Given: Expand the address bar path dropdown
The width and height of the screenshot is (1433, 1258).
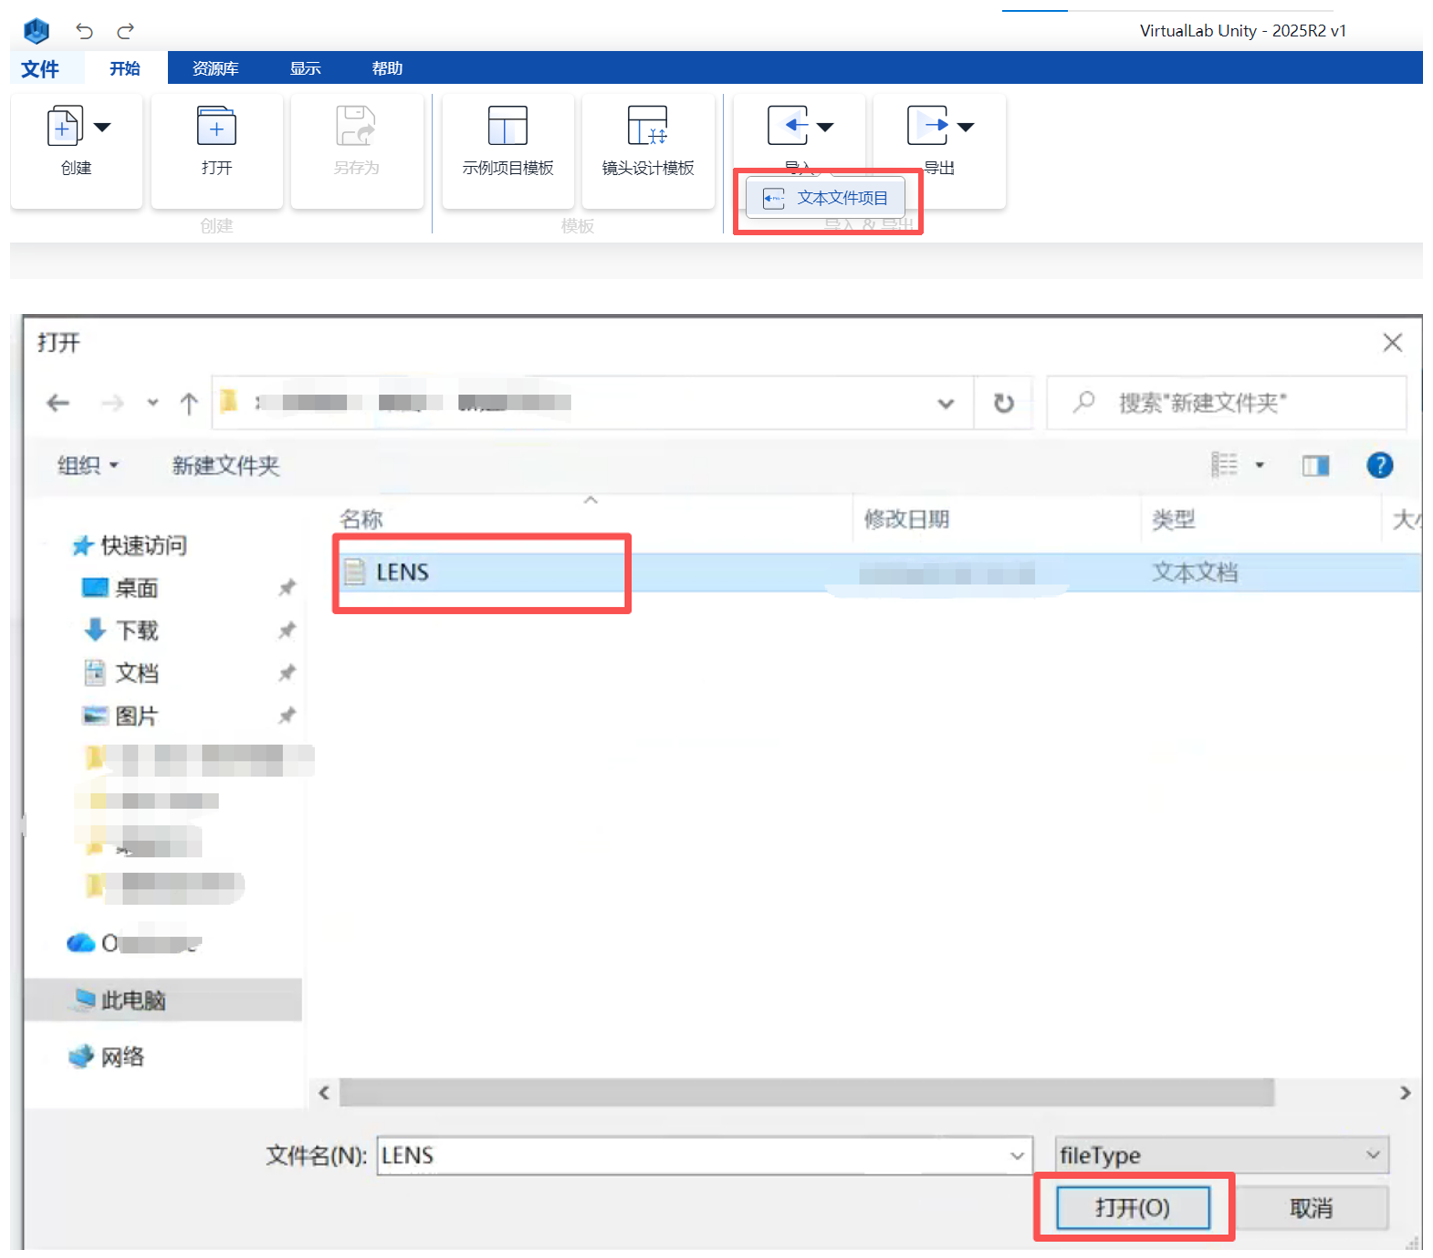Looking at the screenshot, I should (945, 403).
